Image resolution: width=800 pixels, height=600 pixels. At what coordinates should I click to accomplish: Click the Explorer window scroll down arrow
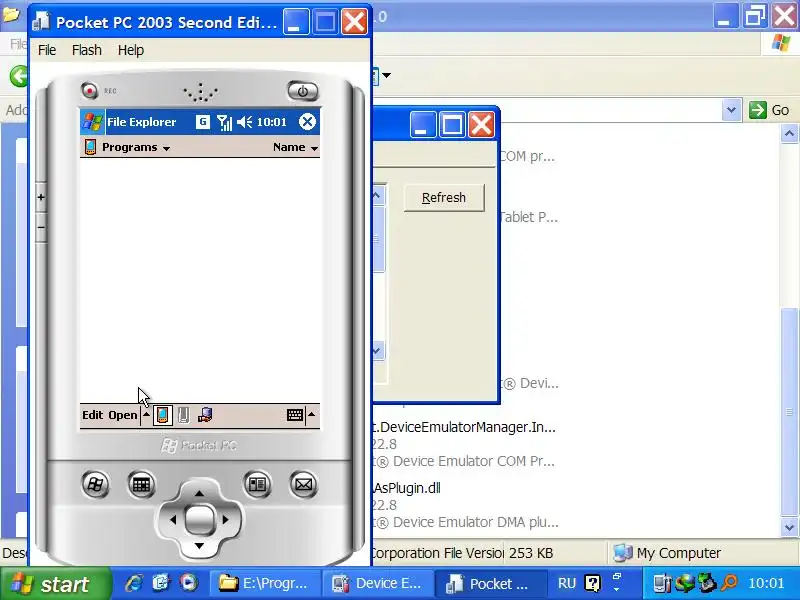(x=789, y=527)
